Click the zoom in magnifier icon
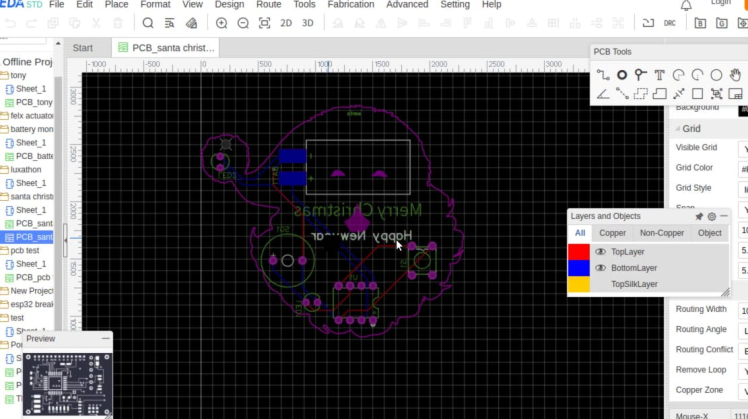The height and width of the screenshot is (419, 748). [219, 23]
